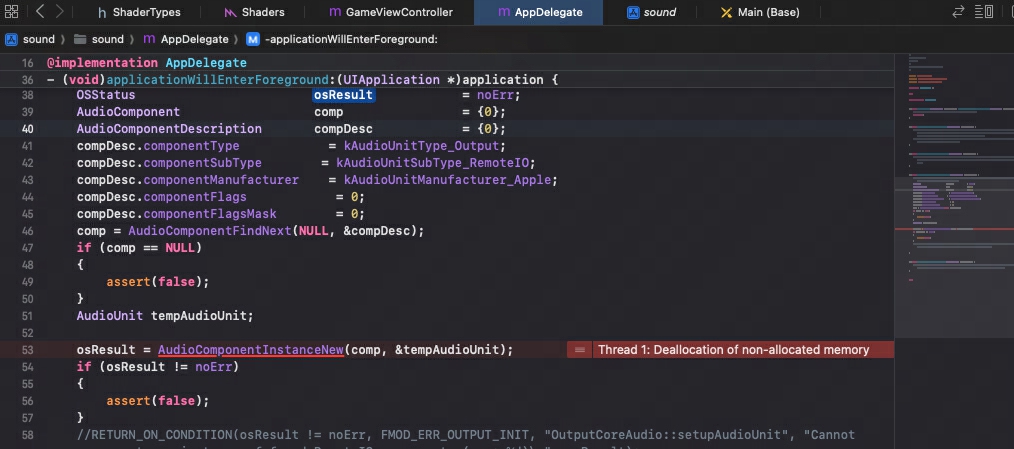Click the Deallocation of non-allocated memory error
The width and height of the screenshot is (1014, 449).
(x=732, y=350)
